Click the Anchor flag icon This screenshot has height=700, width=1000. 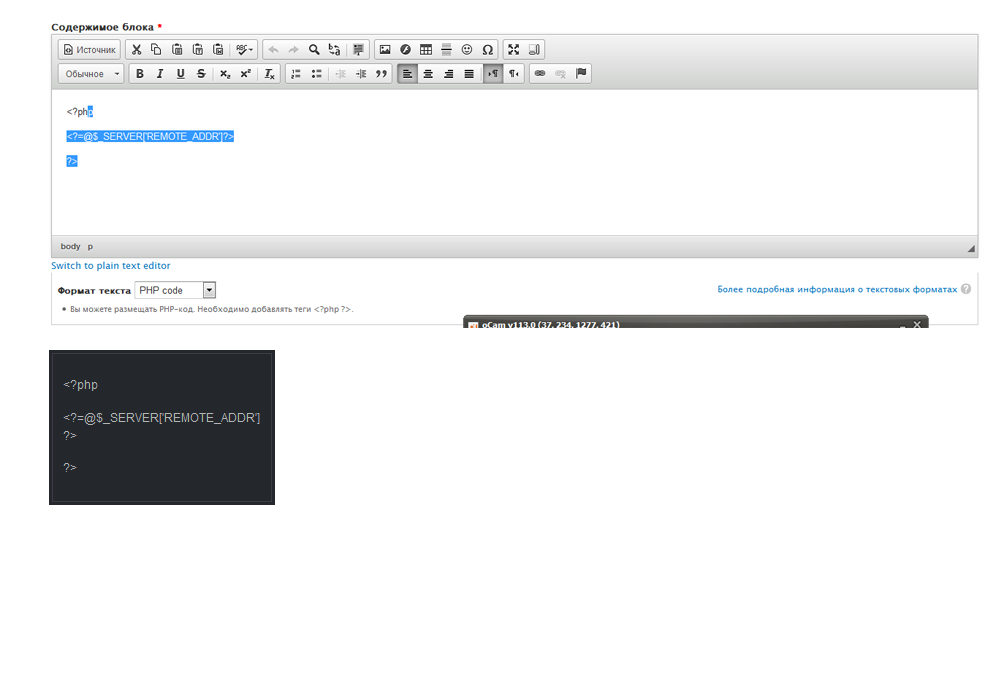[581, 74]
